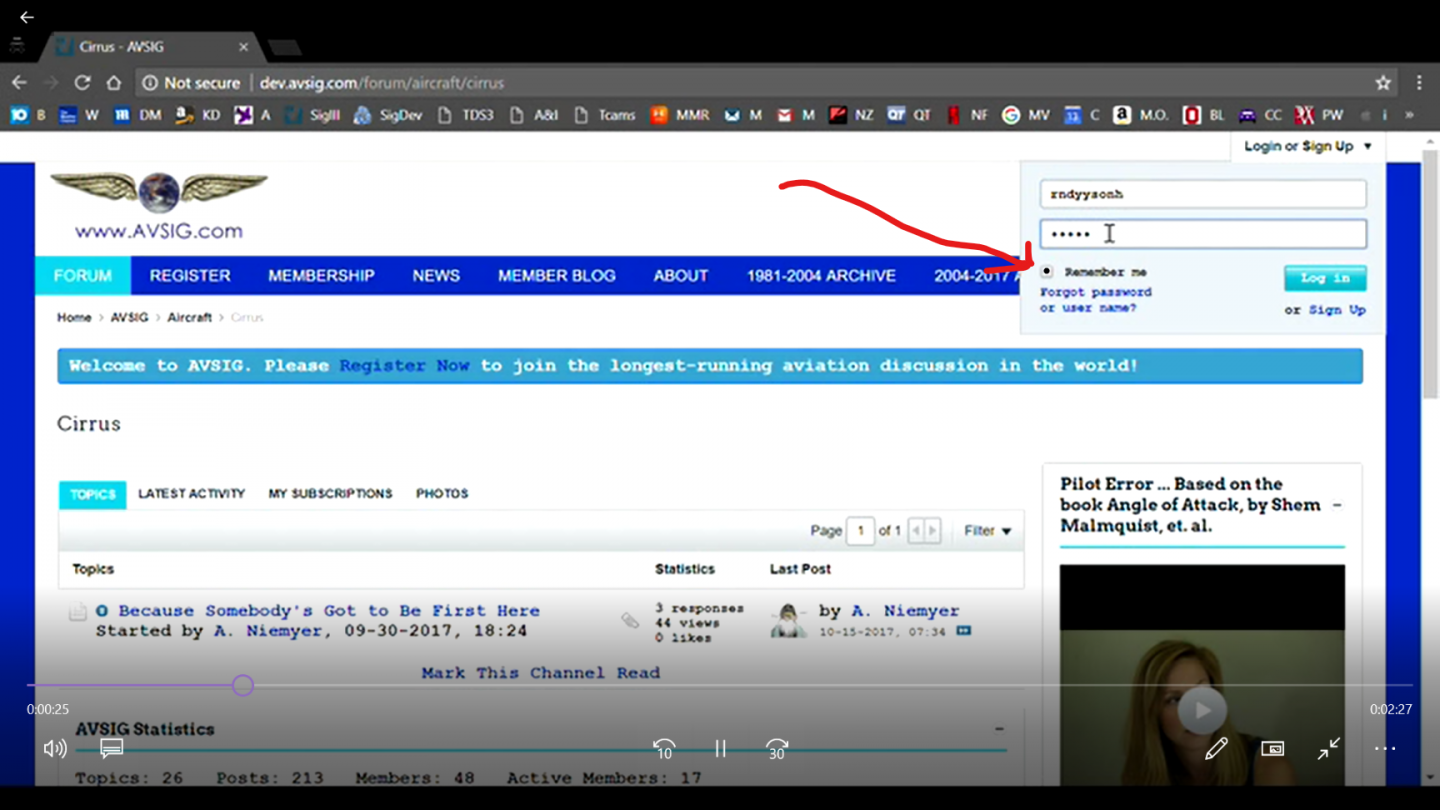Open the A&I bookmark
Viewport: 1440px width, 810px height.
534,115
